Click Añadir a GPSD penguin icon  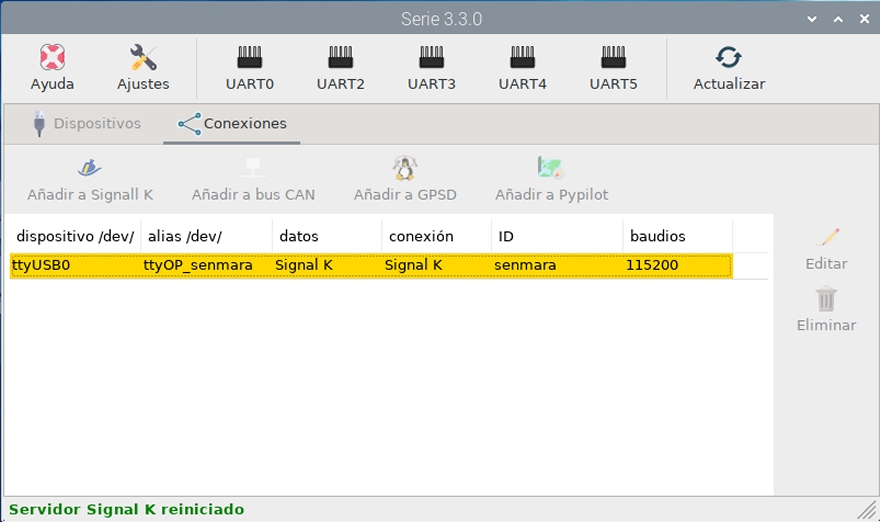tap(404, 168)
